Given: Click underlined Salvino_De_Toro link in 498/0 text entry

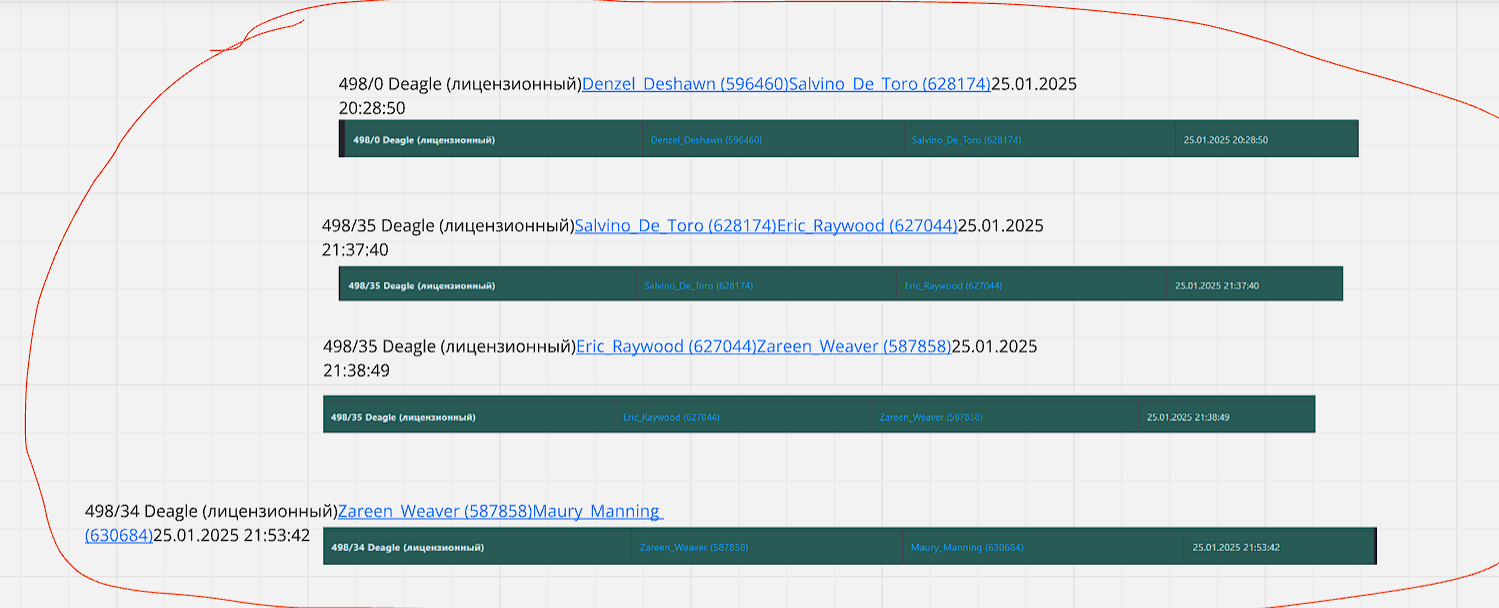Looking at the screenshot, I should tap(889, 84).
